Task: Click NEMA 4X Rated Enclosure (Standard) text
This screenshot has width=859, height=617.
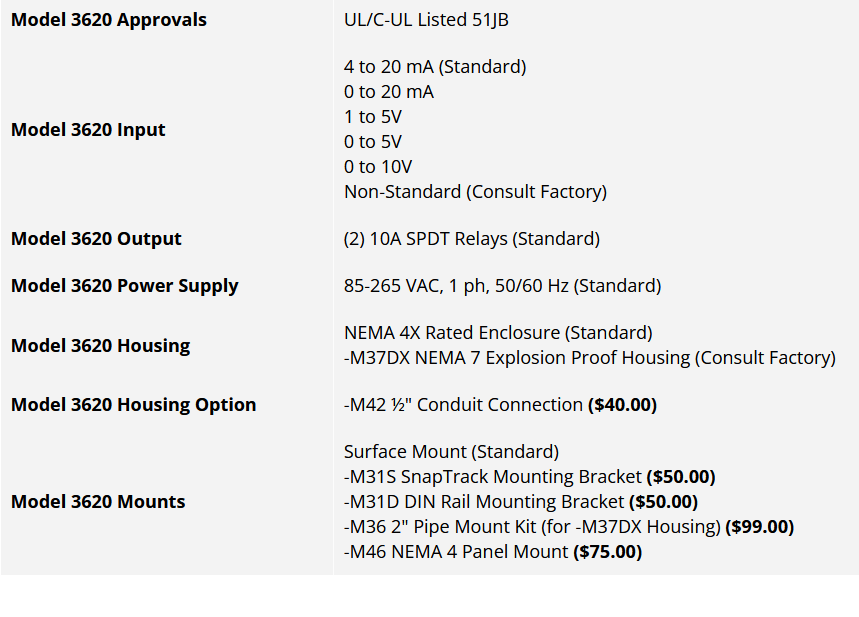Action: [498, 333]
